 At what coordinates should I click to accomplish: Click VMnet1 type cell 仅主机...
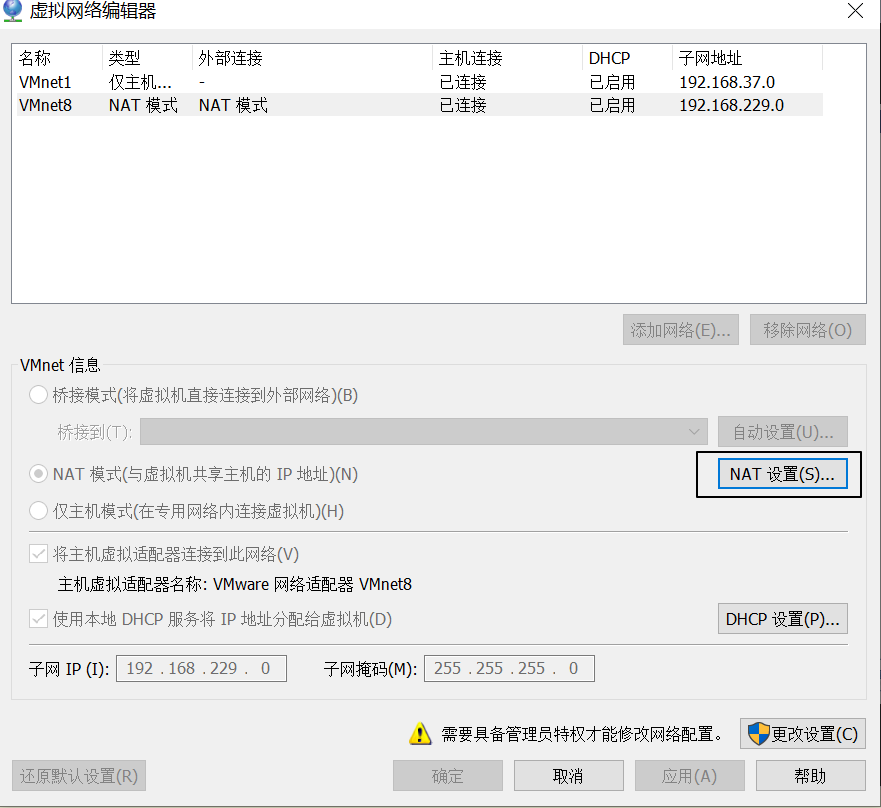click(x=140, y=82)
